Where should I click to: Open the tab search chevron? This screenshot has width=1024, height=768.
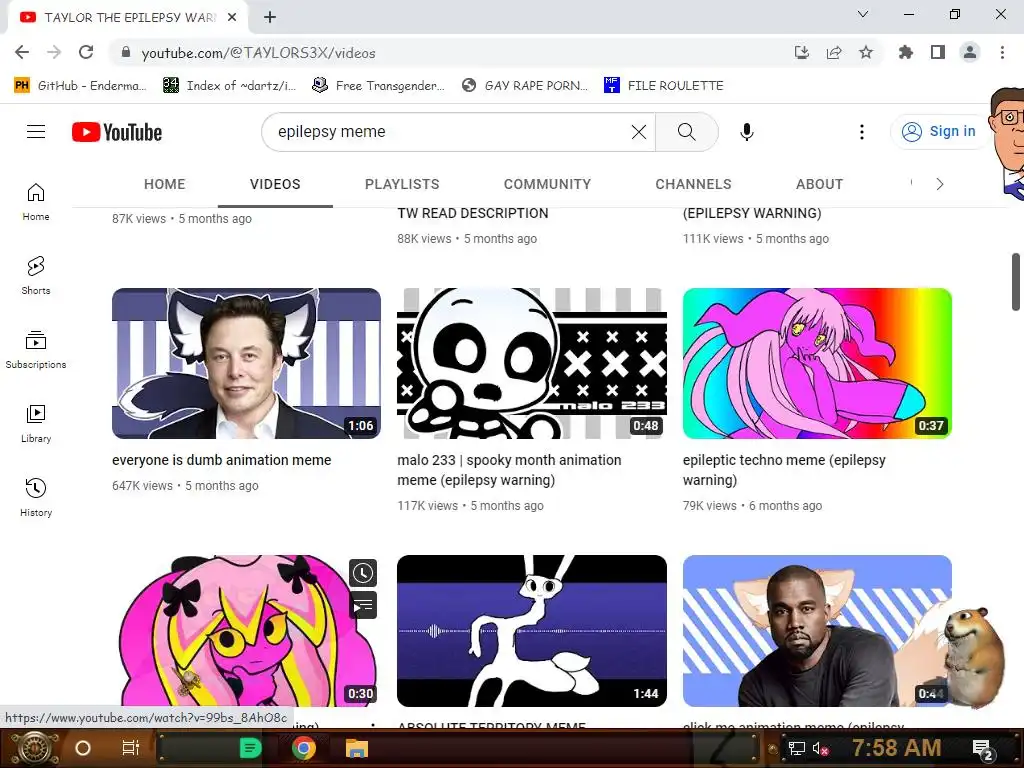863,14
